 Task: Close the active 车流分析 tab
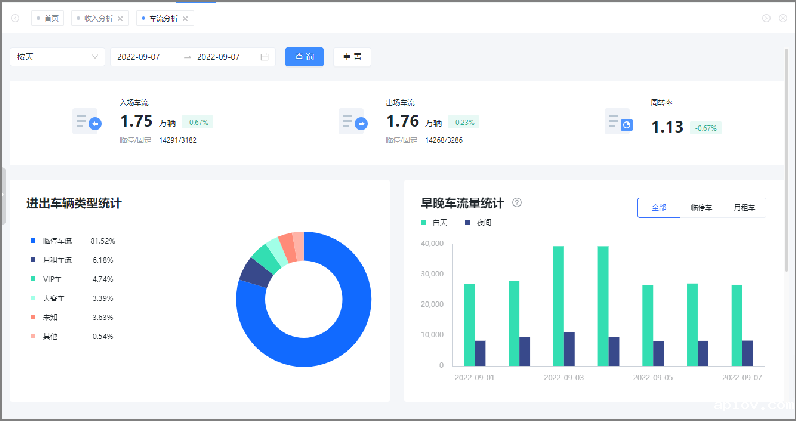185,18
